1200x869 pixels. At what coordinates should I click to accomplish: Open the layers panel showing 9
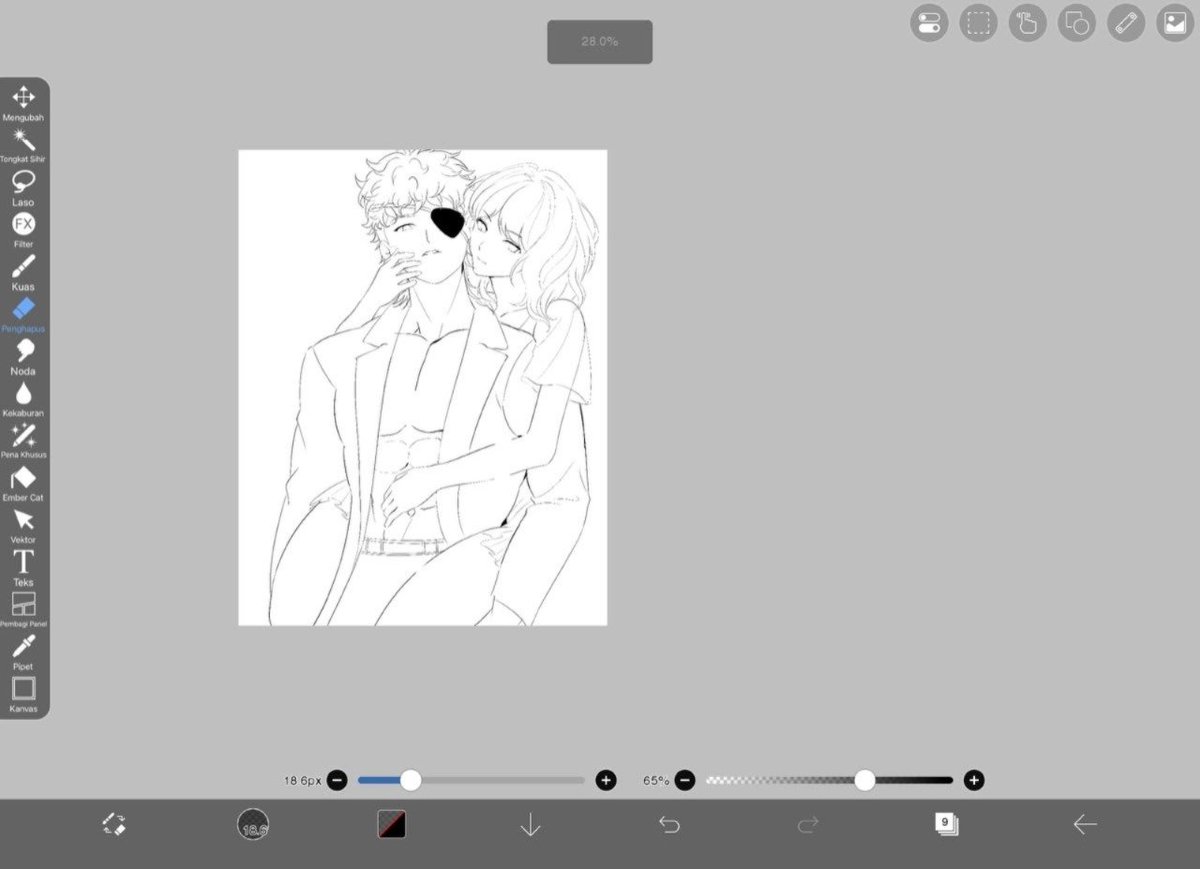(946, 825)
